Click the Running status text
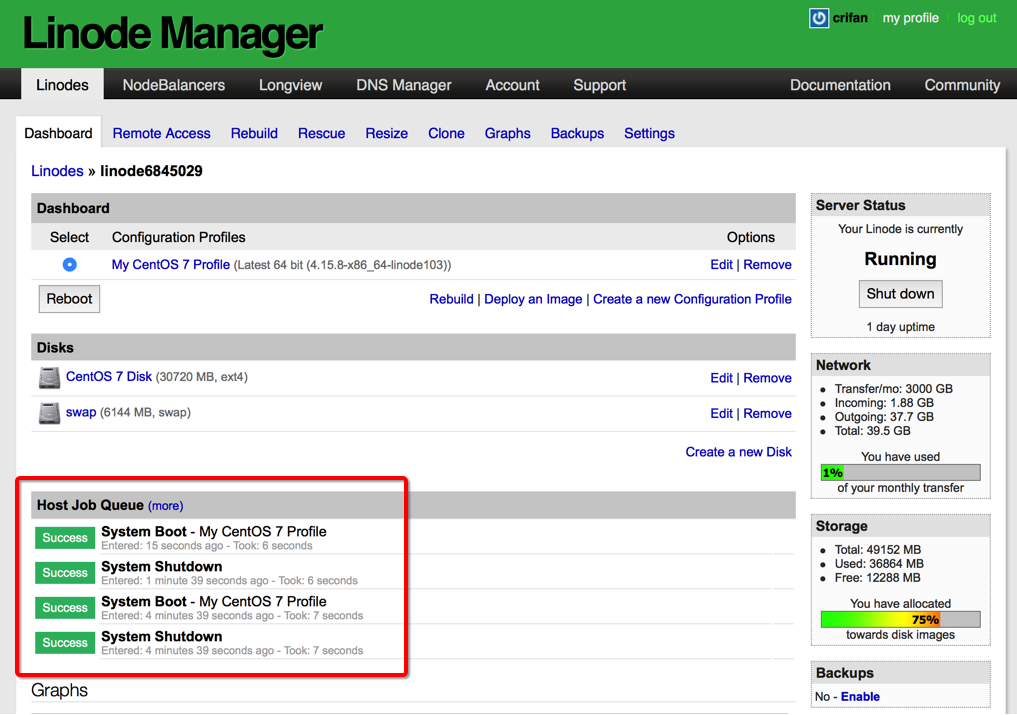 [x=900, y=259]
